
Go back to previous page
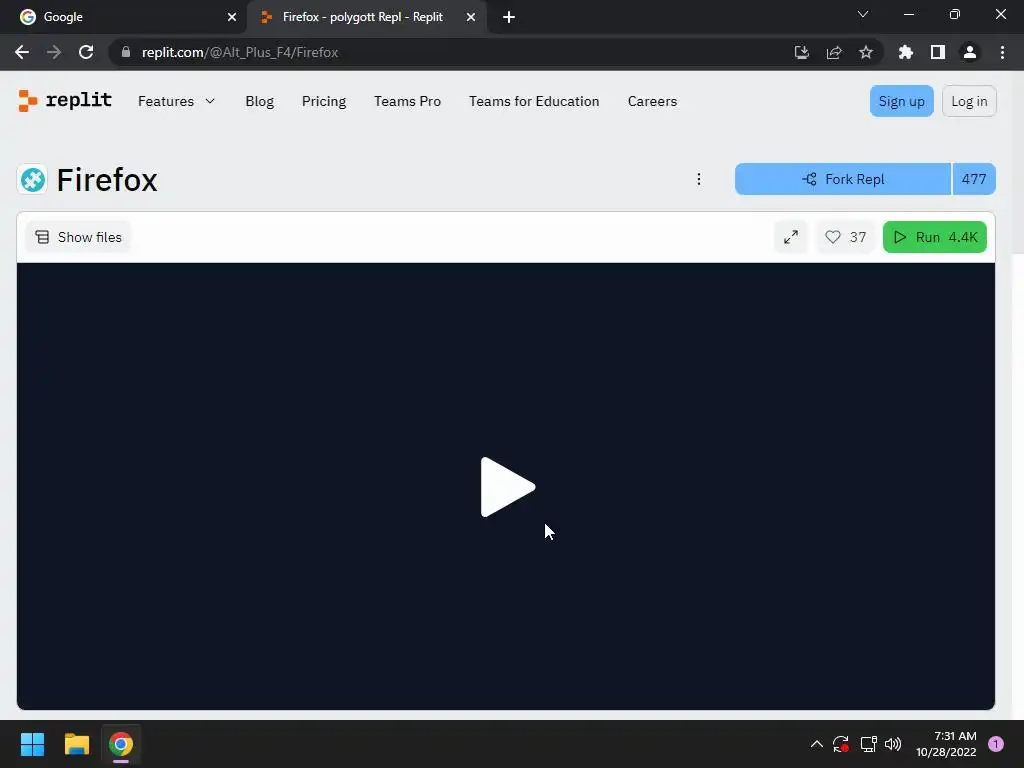[x=22, y=52]
